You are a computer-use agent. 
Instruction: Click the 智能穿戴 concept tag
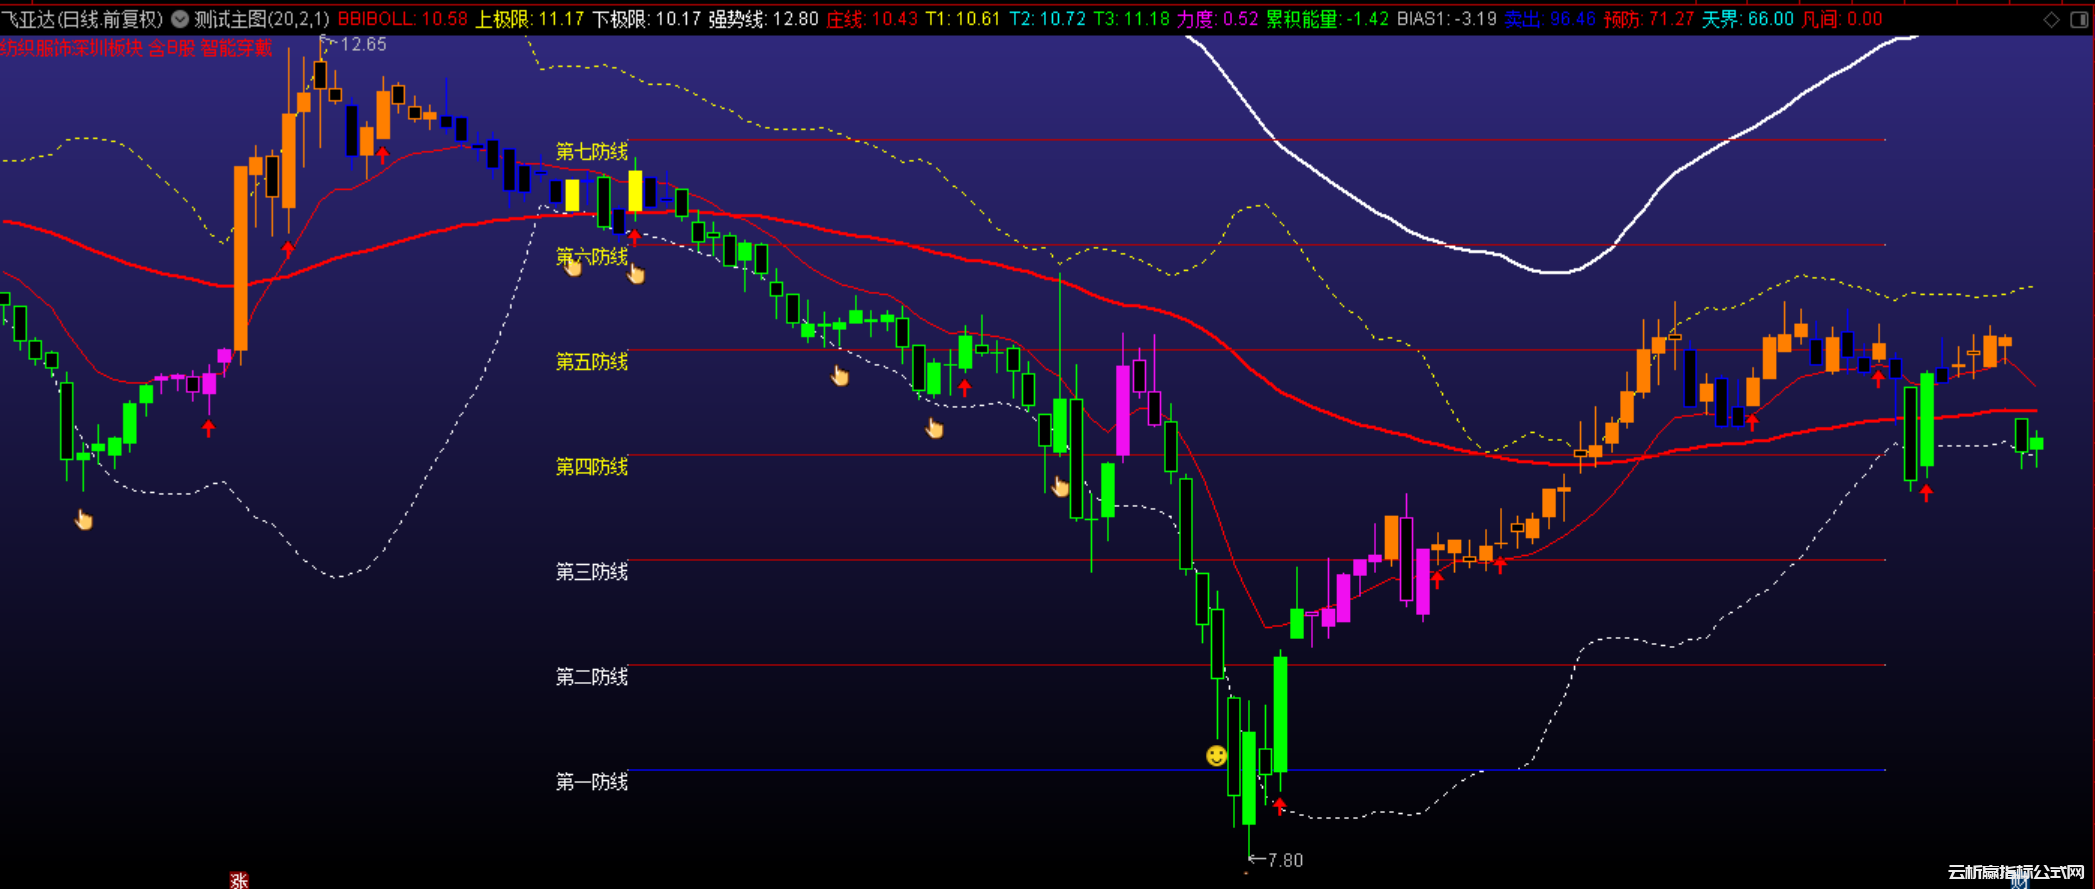coord(236,48)
